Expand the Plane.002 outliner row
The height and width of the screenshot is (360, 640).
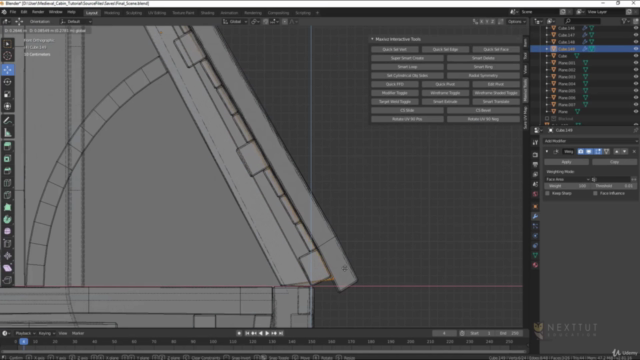547,70
